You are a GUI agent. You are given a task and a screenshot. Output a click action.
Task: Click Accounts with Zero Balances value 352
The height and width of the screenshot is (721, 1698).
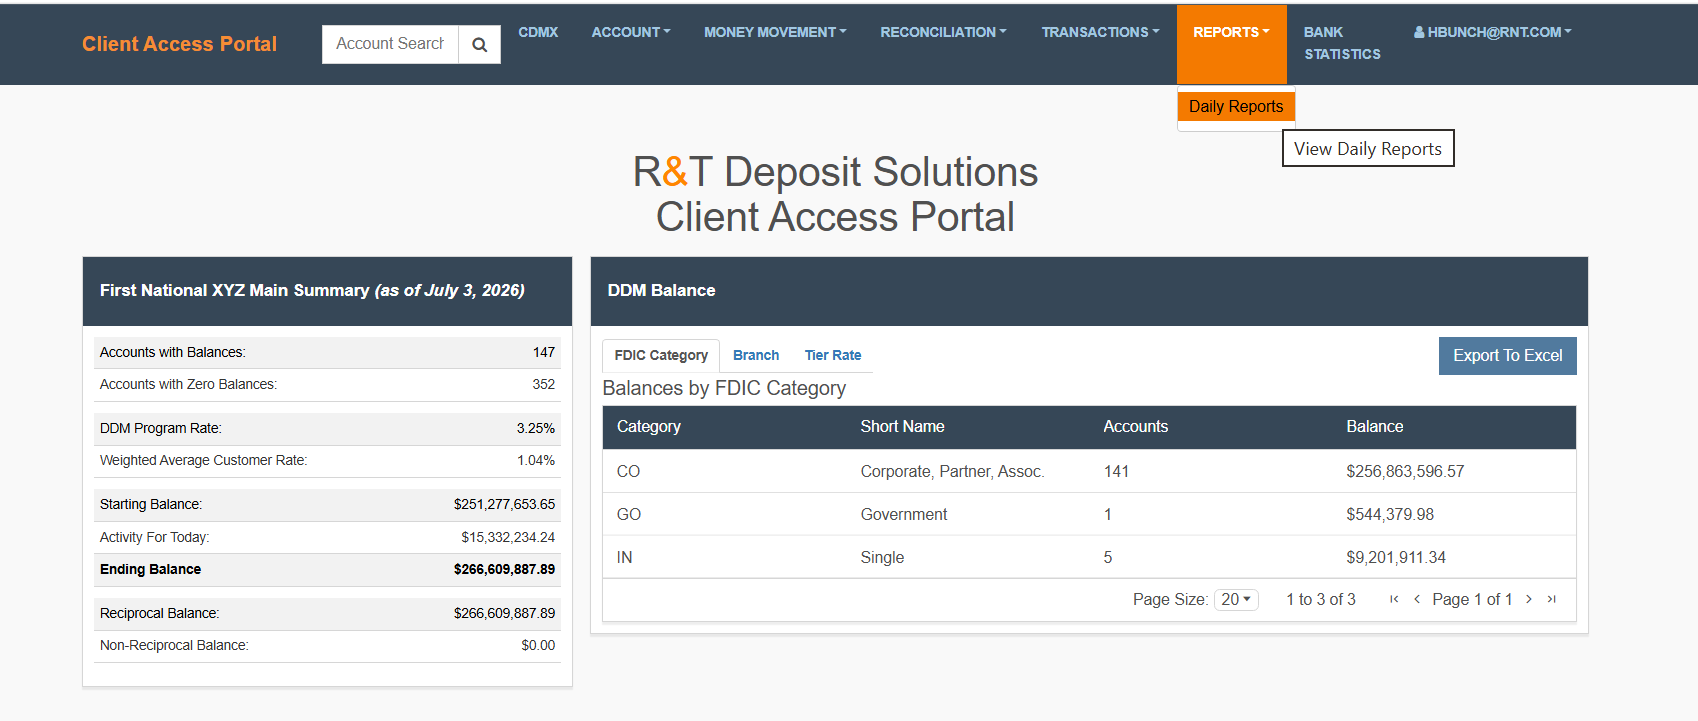click(x=543, y=384)
